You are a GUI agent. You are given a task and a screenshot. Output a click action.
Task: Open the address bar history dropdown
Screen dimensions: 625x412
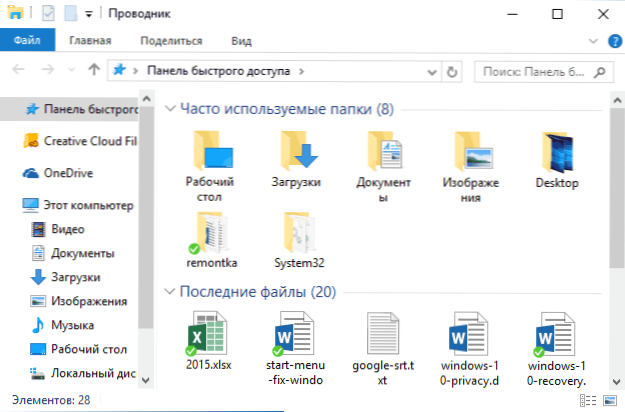pyautogui.click(x=432, y=72)
